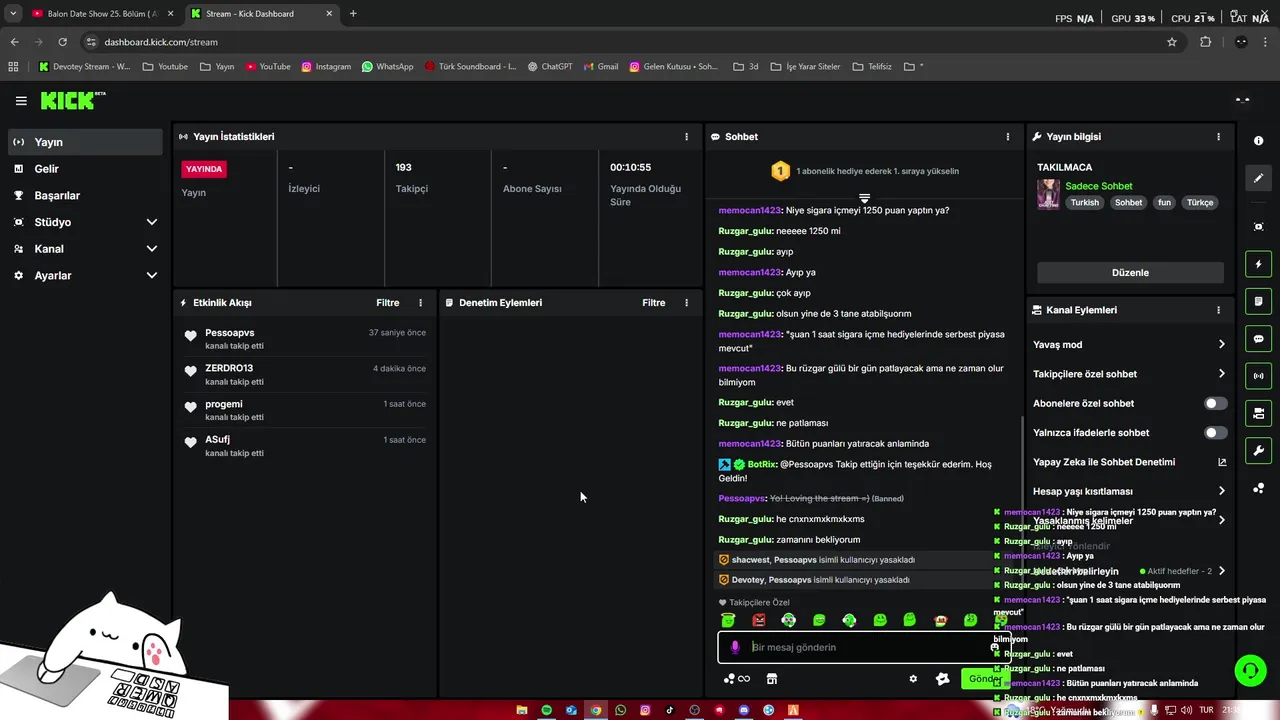Open the hamburger menu beside the Kick logo
This screenshot has height=720, width=1280.
(21, 101)
